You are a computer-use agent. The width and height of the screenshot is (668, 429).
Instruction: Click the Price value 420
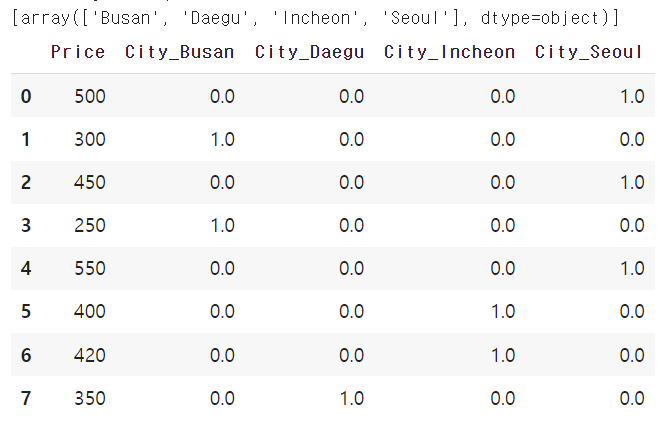[x=90, y=355]
